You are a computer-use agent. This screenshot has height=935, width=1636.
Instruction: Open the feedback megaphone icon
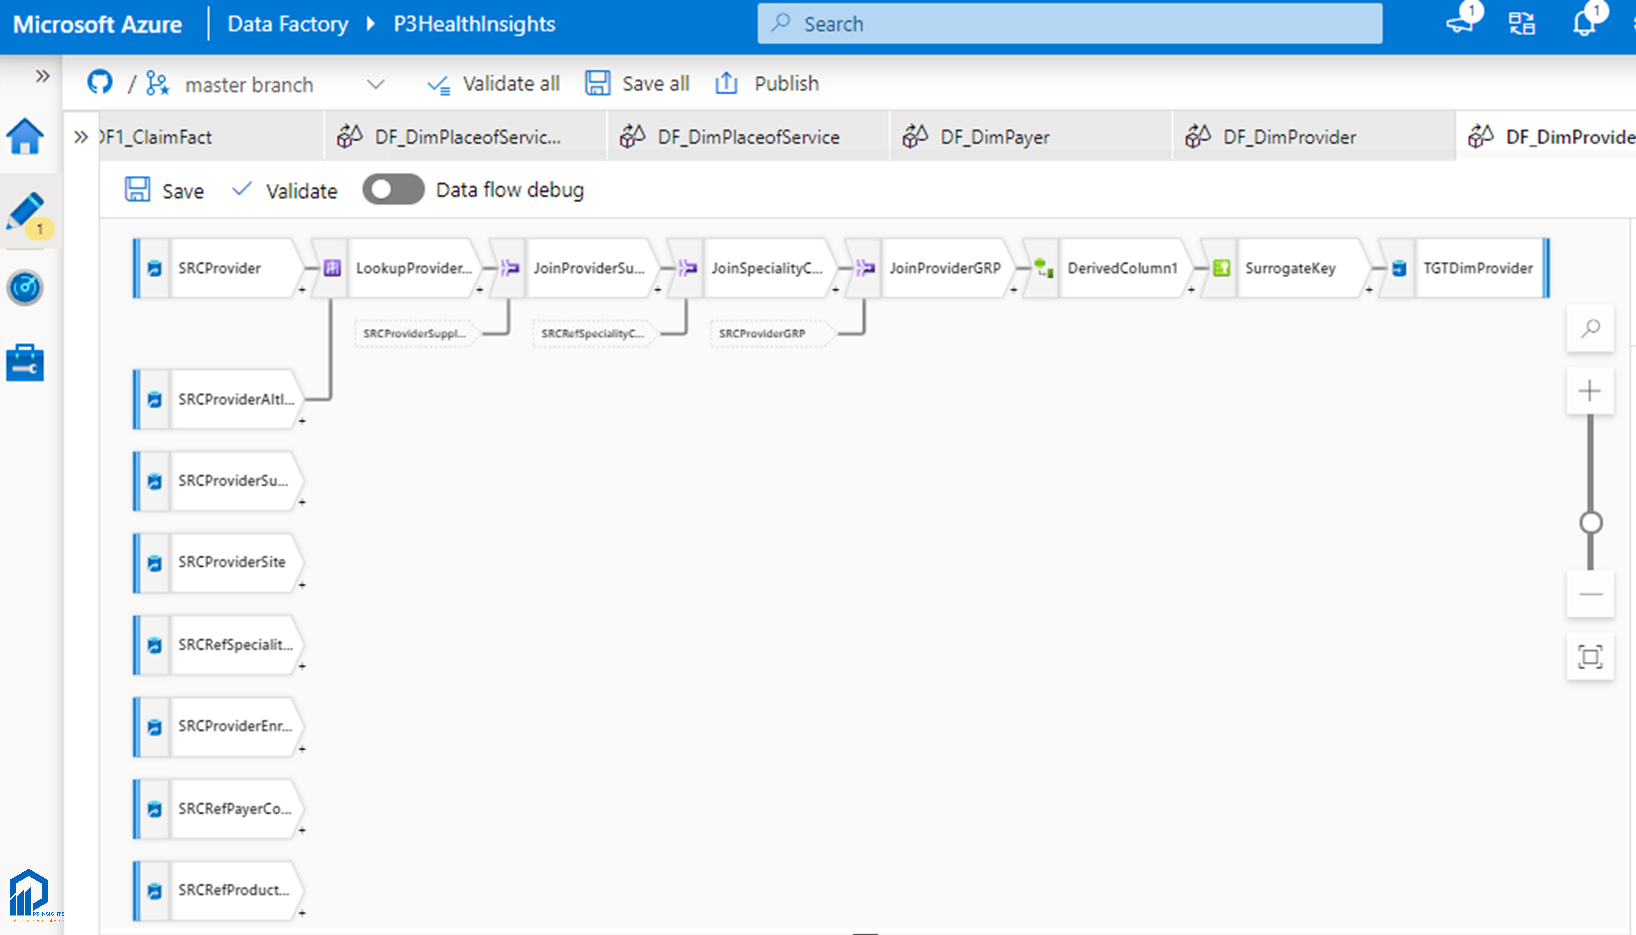[x=1461, y=23]
